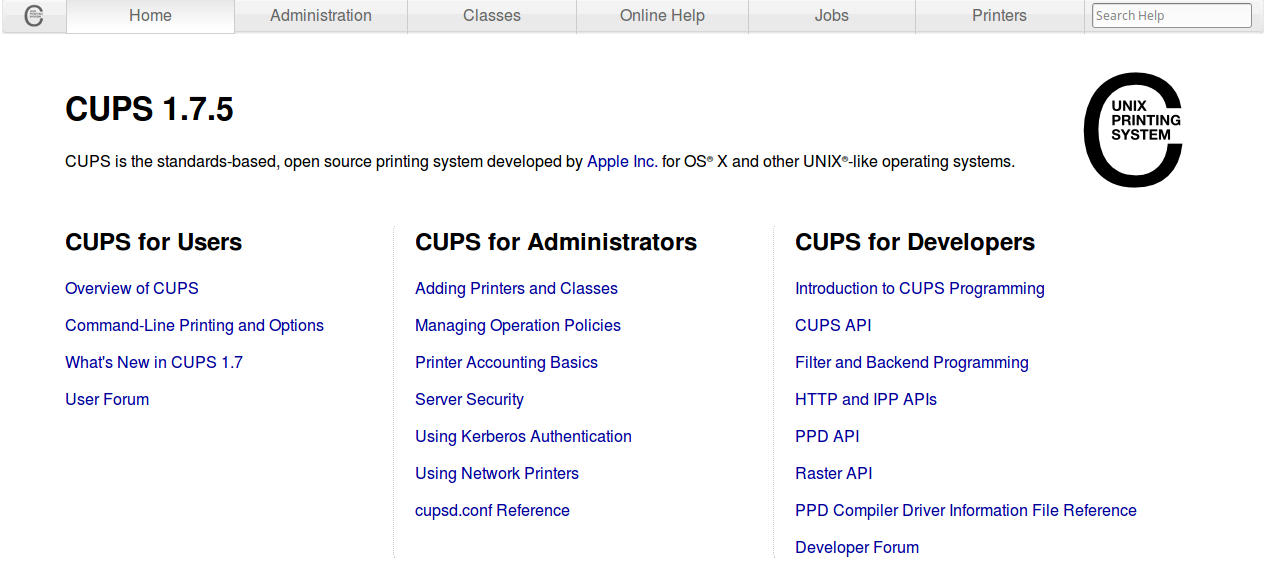Visit the Developer Forum link

pos(857,547)
